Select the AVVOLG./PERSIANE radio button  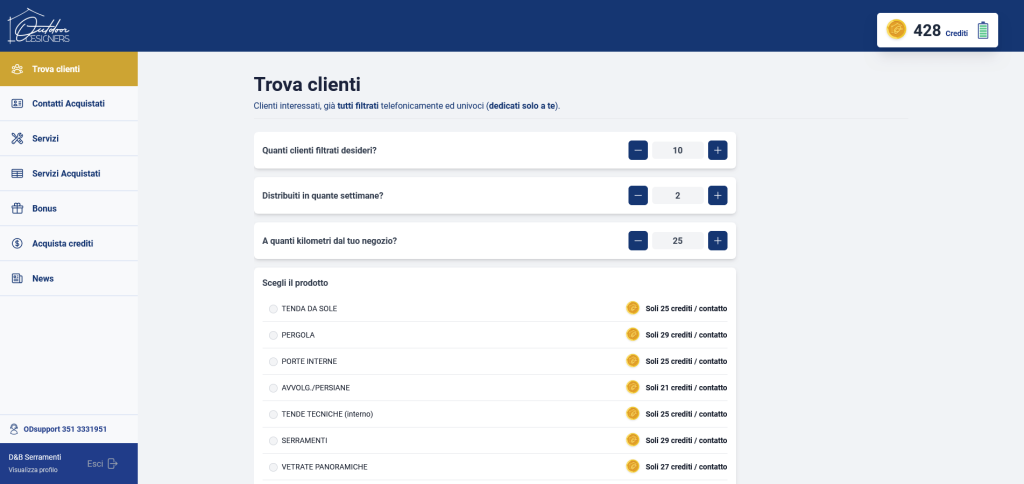273,388
